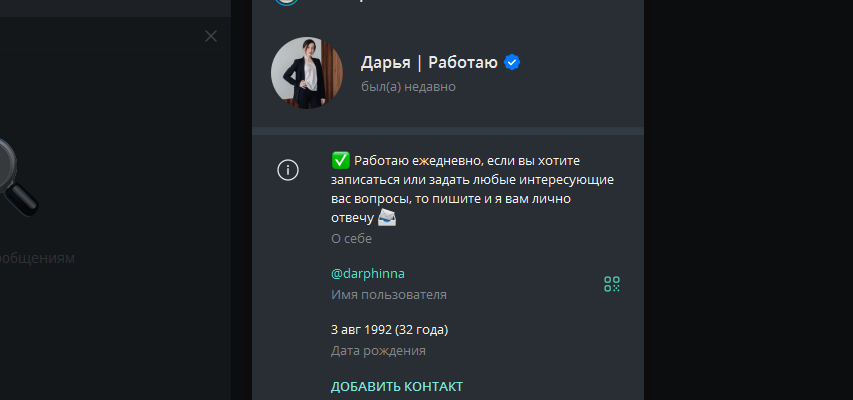Click the info circle icon beside the bio

coord(288,170)
